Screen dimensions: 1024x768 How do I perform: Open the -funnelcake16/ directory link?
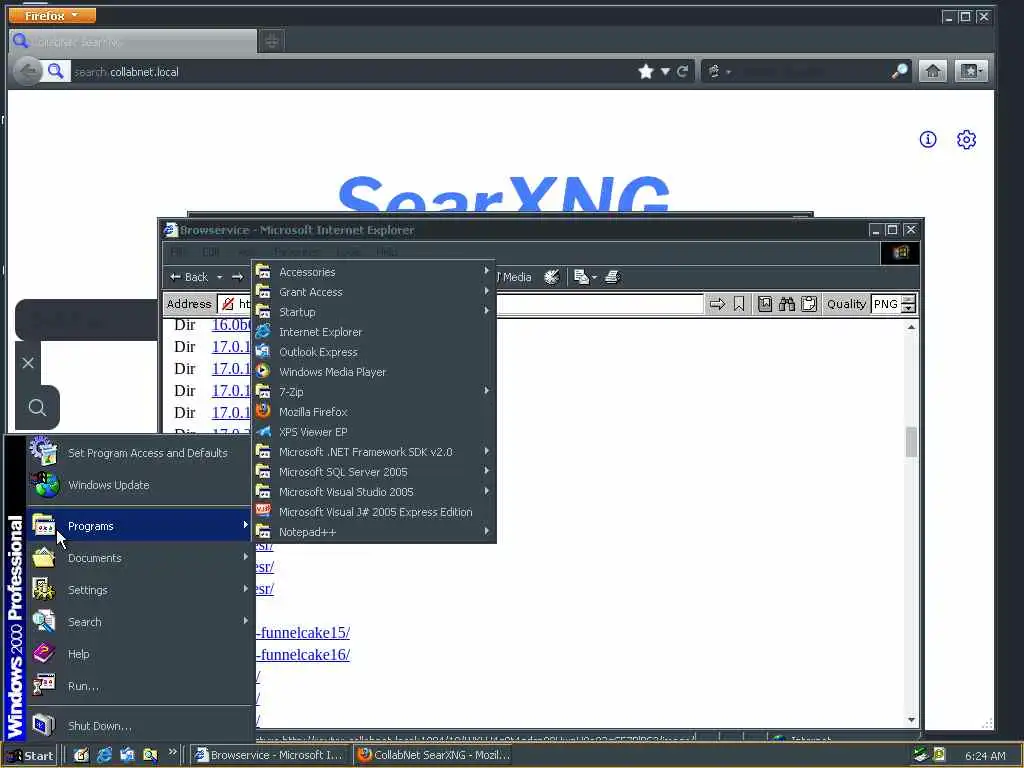302,654
